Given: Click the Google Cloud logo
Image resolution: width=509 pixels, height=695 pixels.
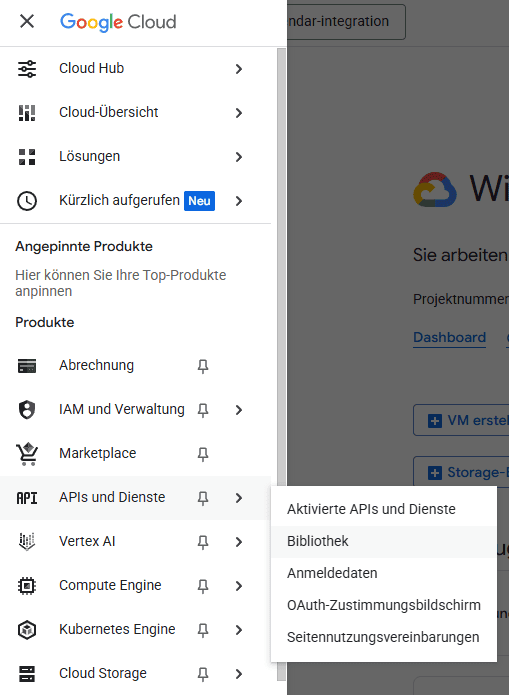Looking at the screenshot, I should coord(118,22).
